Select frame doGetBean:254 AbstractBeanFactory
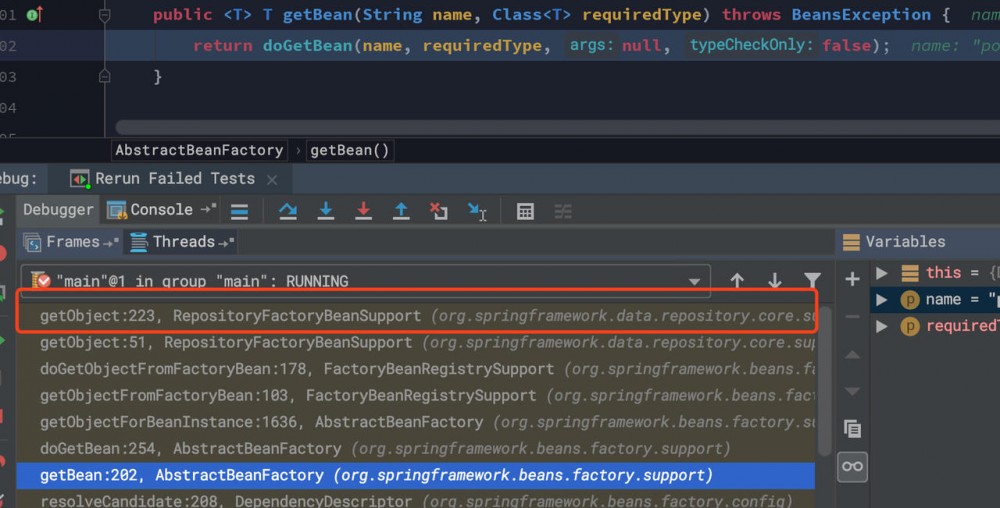This screenshot has height=508, width=1000. coord(416,449)
